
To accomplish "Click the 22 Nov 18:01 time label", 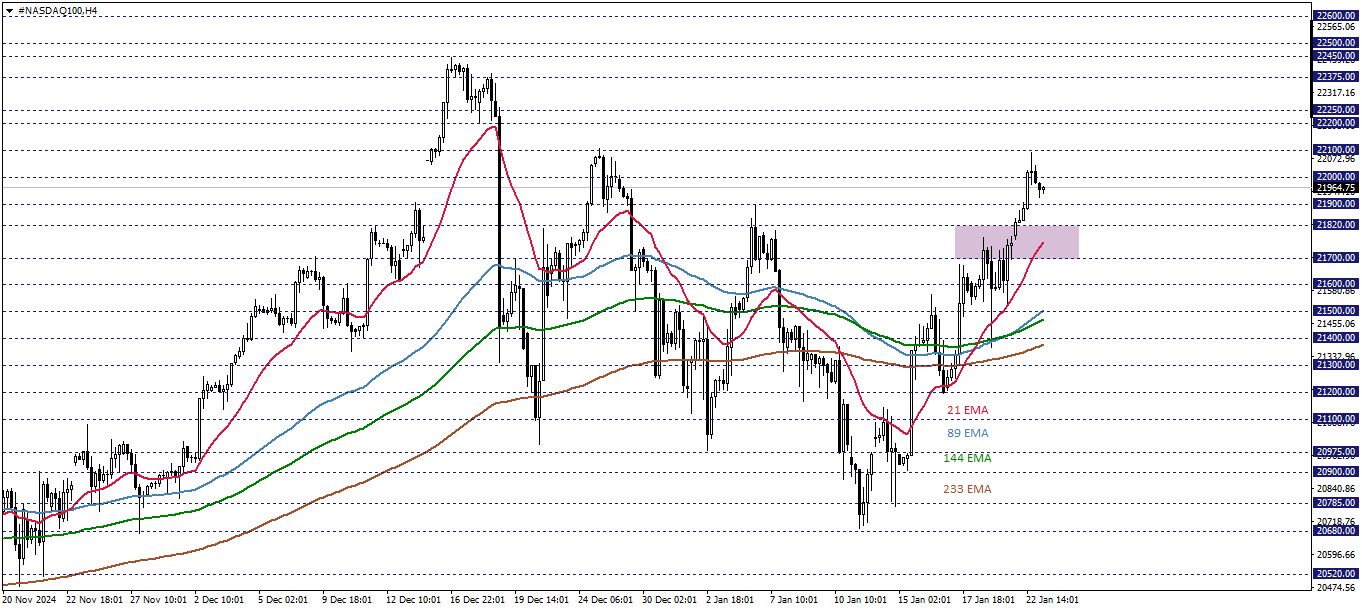I will 95,600.
